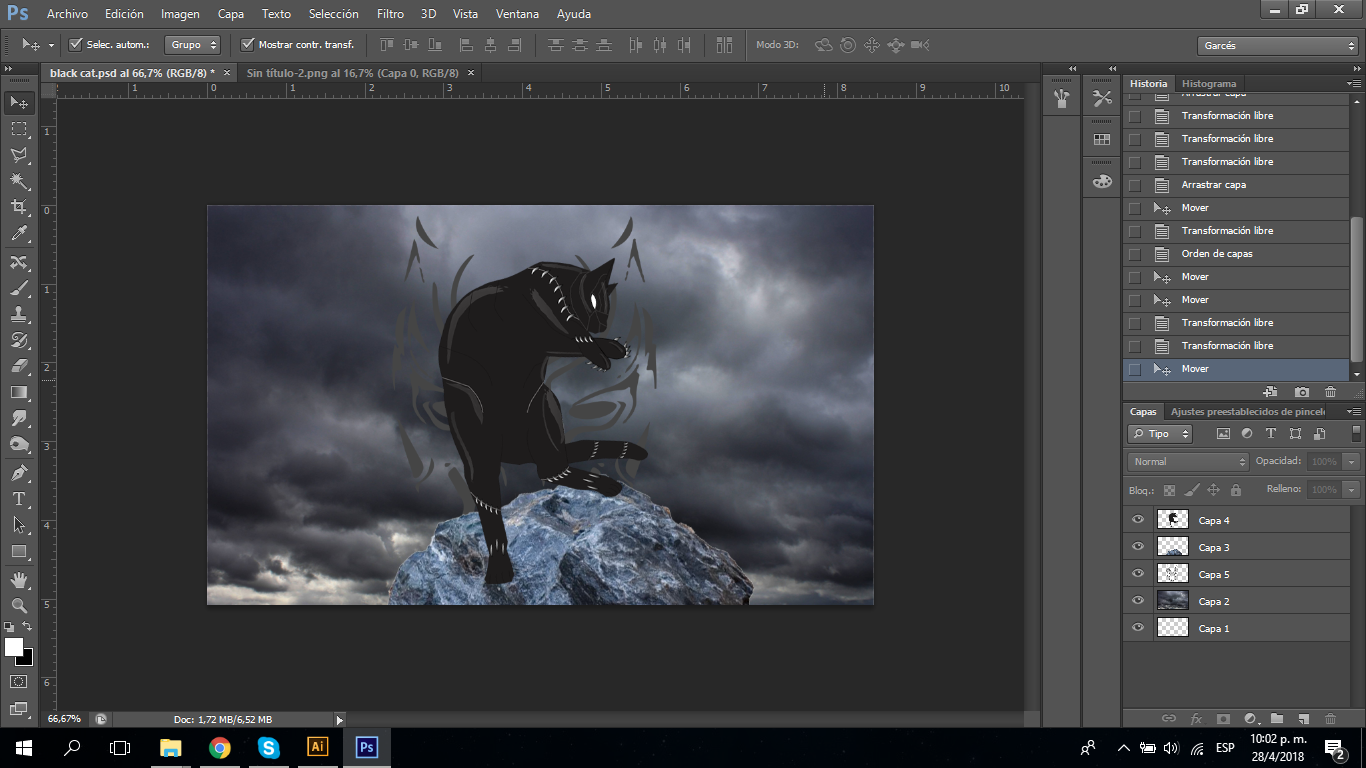Select the Crop tool
Viewport: 1366px width, 768px height.
(x=19, y=207)
